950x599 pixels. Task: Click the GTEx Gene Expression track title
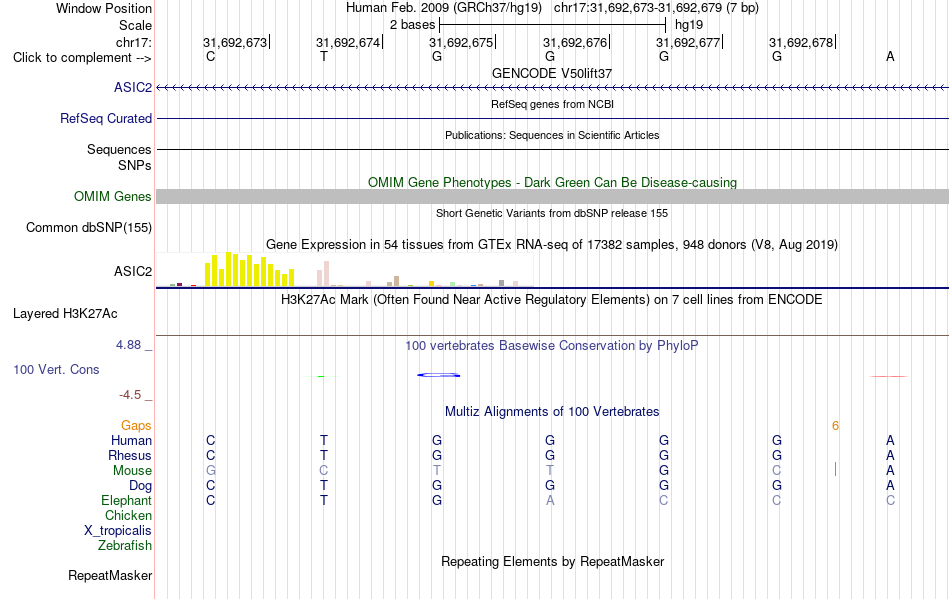[x=552, y=245]
